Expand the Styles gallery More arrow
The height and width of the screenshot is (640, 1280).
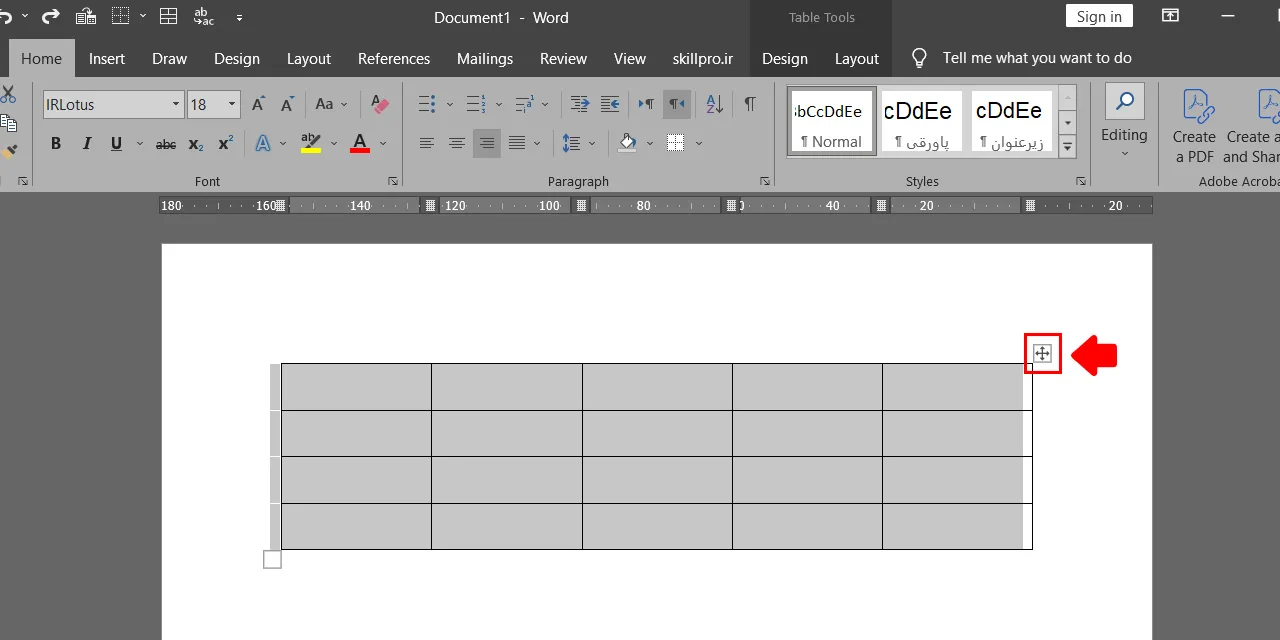point(1067,146)
